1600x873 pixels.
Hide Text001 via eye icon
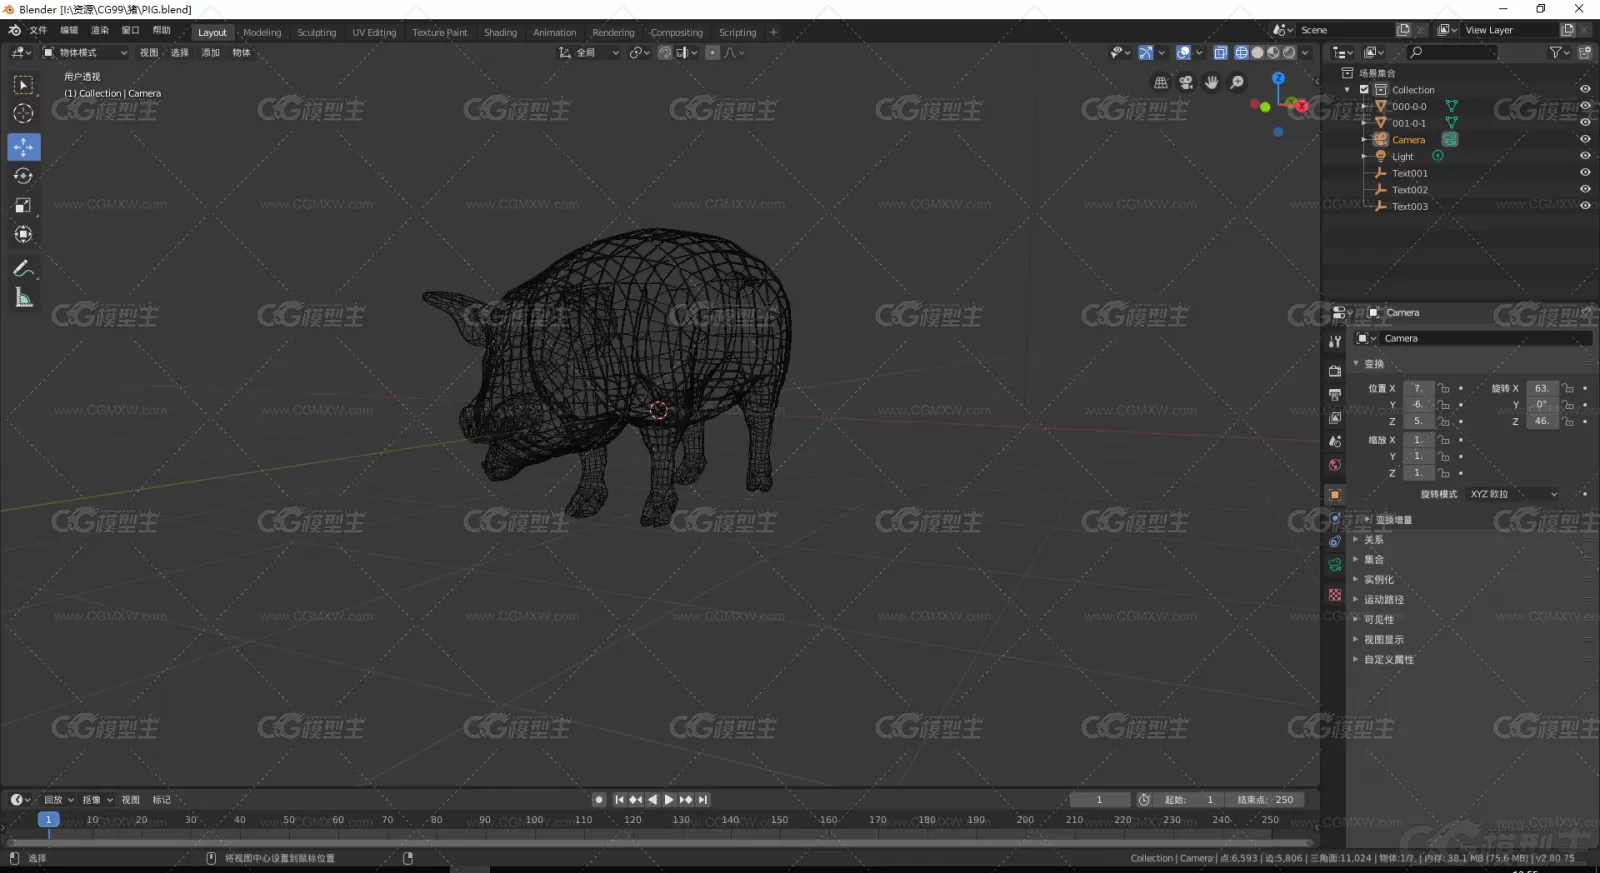[1585, 172]
